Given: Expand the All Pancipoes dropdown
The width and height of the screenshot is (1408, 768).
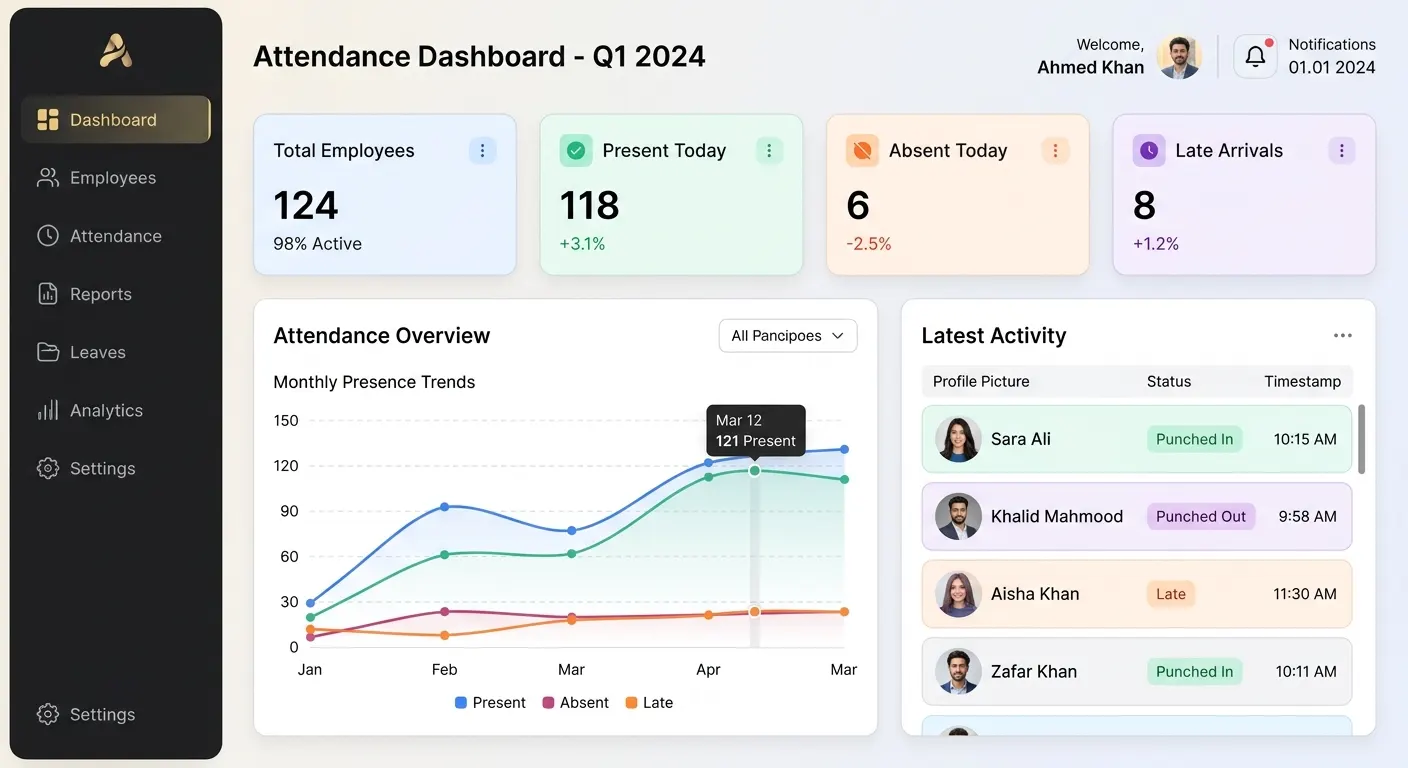Looking at the screenshot, I should (788, 336).
